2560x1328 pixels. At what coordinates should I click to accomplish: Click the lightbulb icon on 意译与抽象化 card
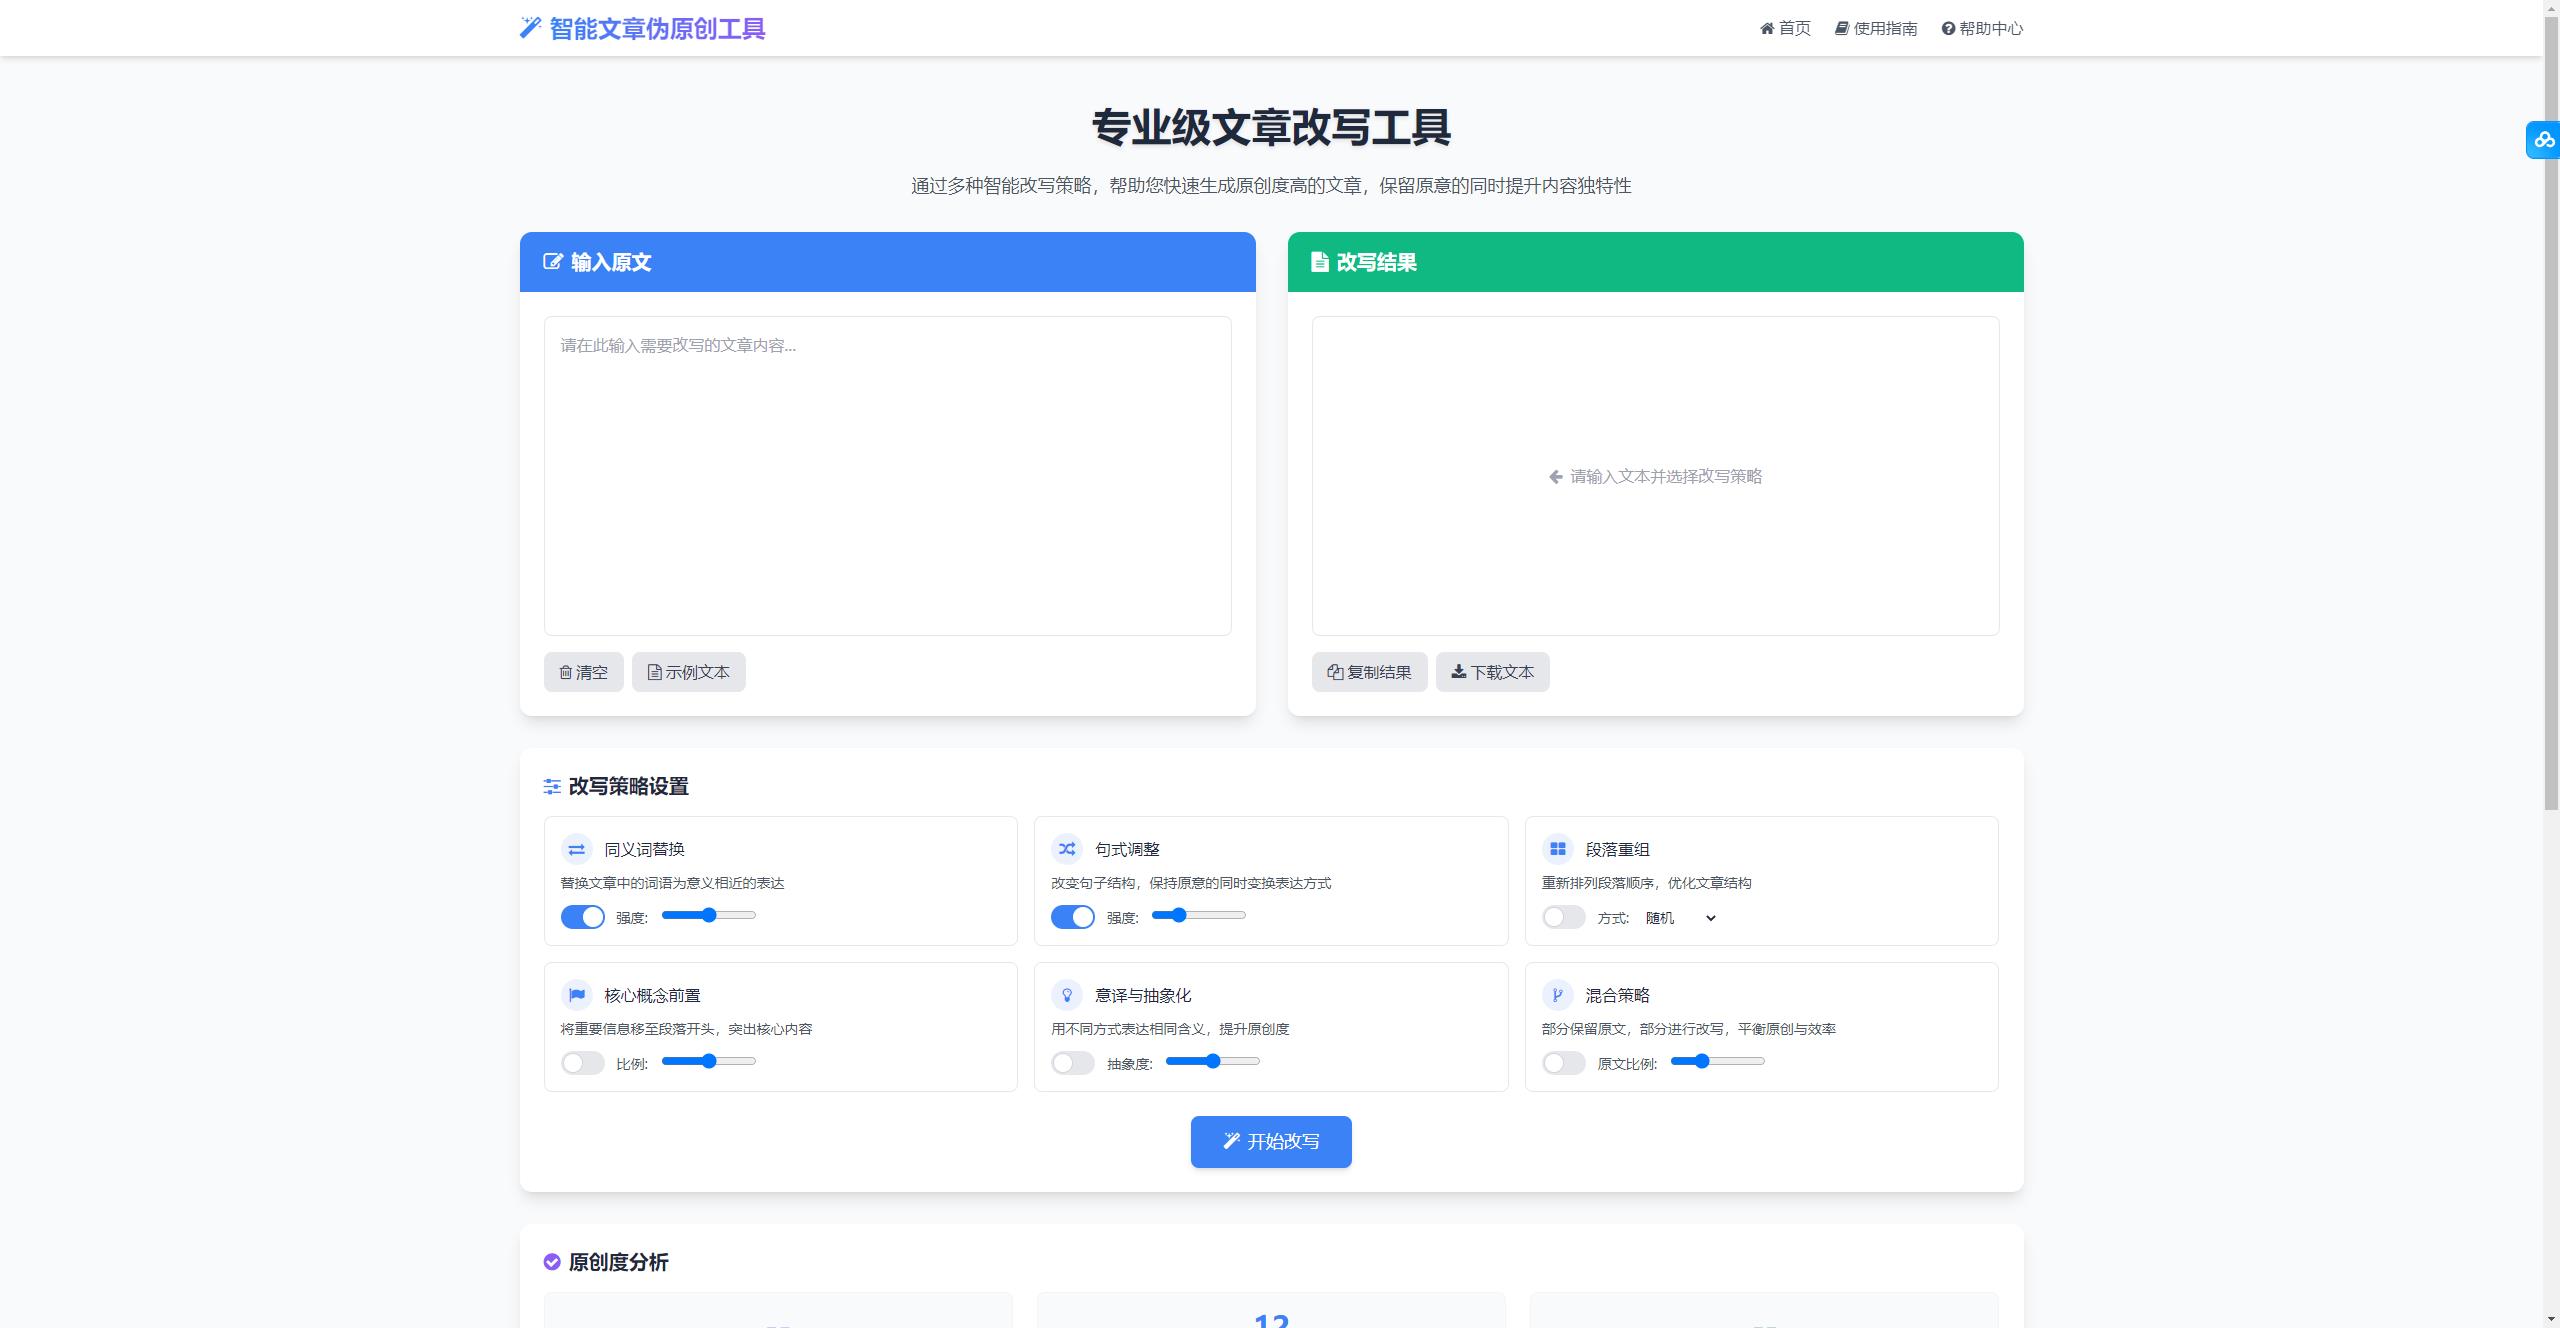(x=1068, y=994)
